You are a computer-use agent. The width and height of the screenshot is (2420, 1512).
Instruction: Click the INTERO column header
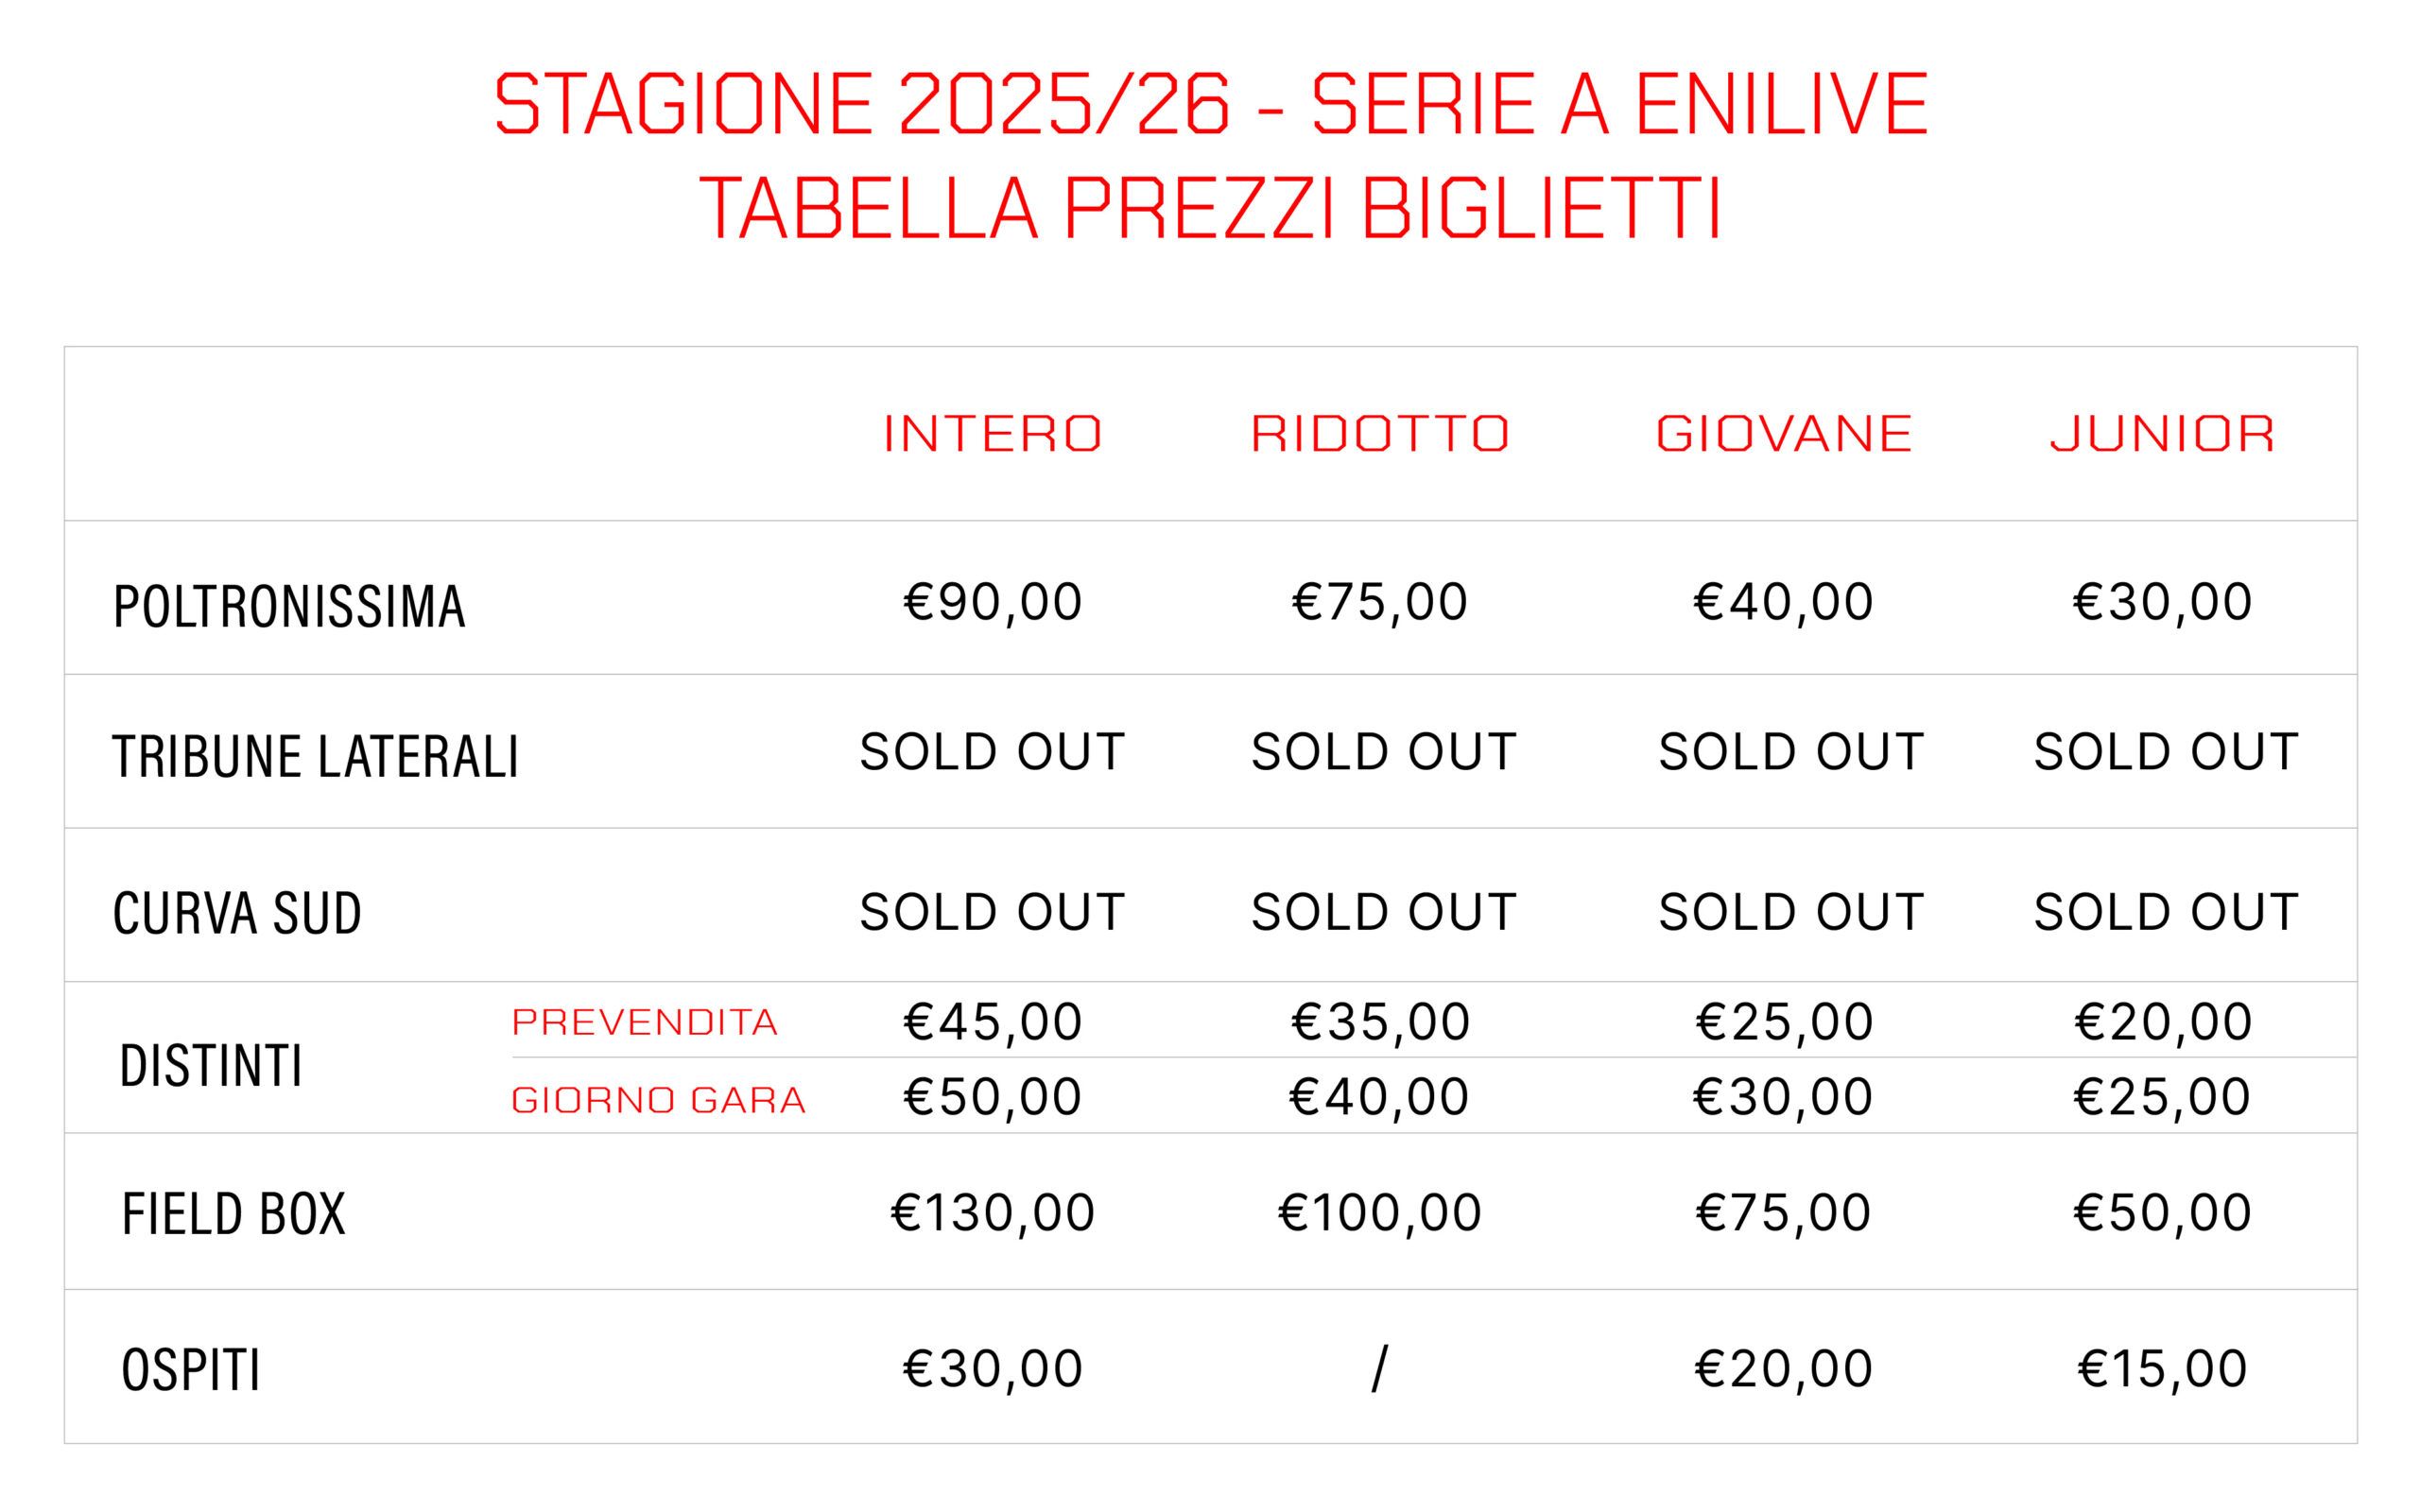(992, 434)
